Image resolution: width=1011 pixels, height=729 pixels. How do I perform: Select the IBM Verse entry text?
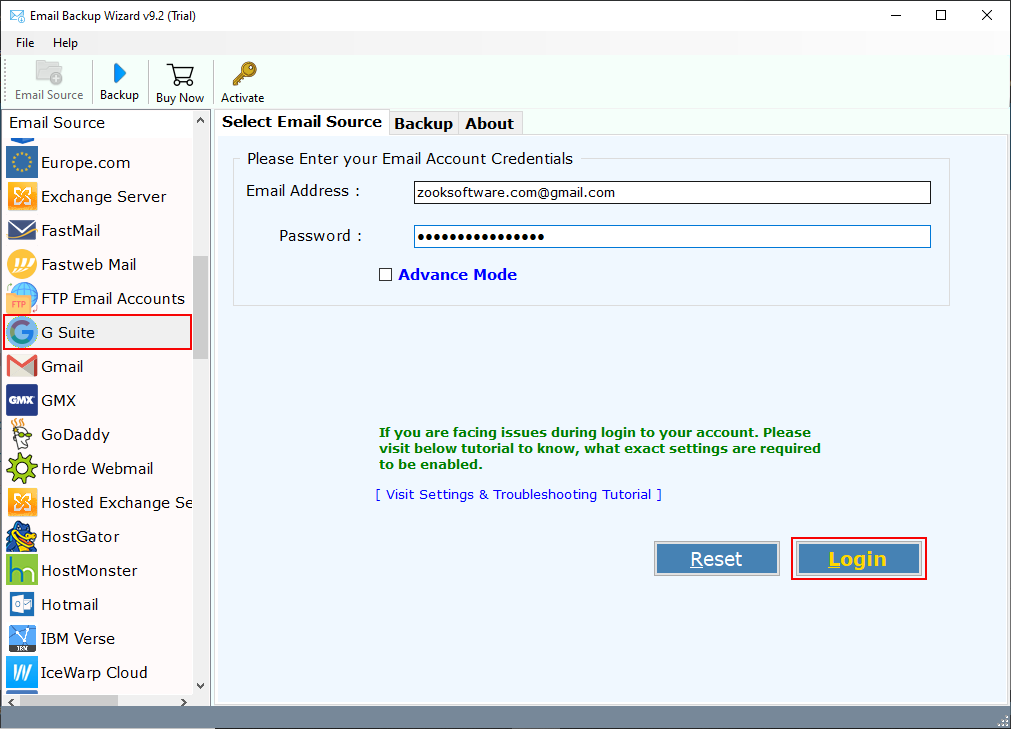coord(78,639)
